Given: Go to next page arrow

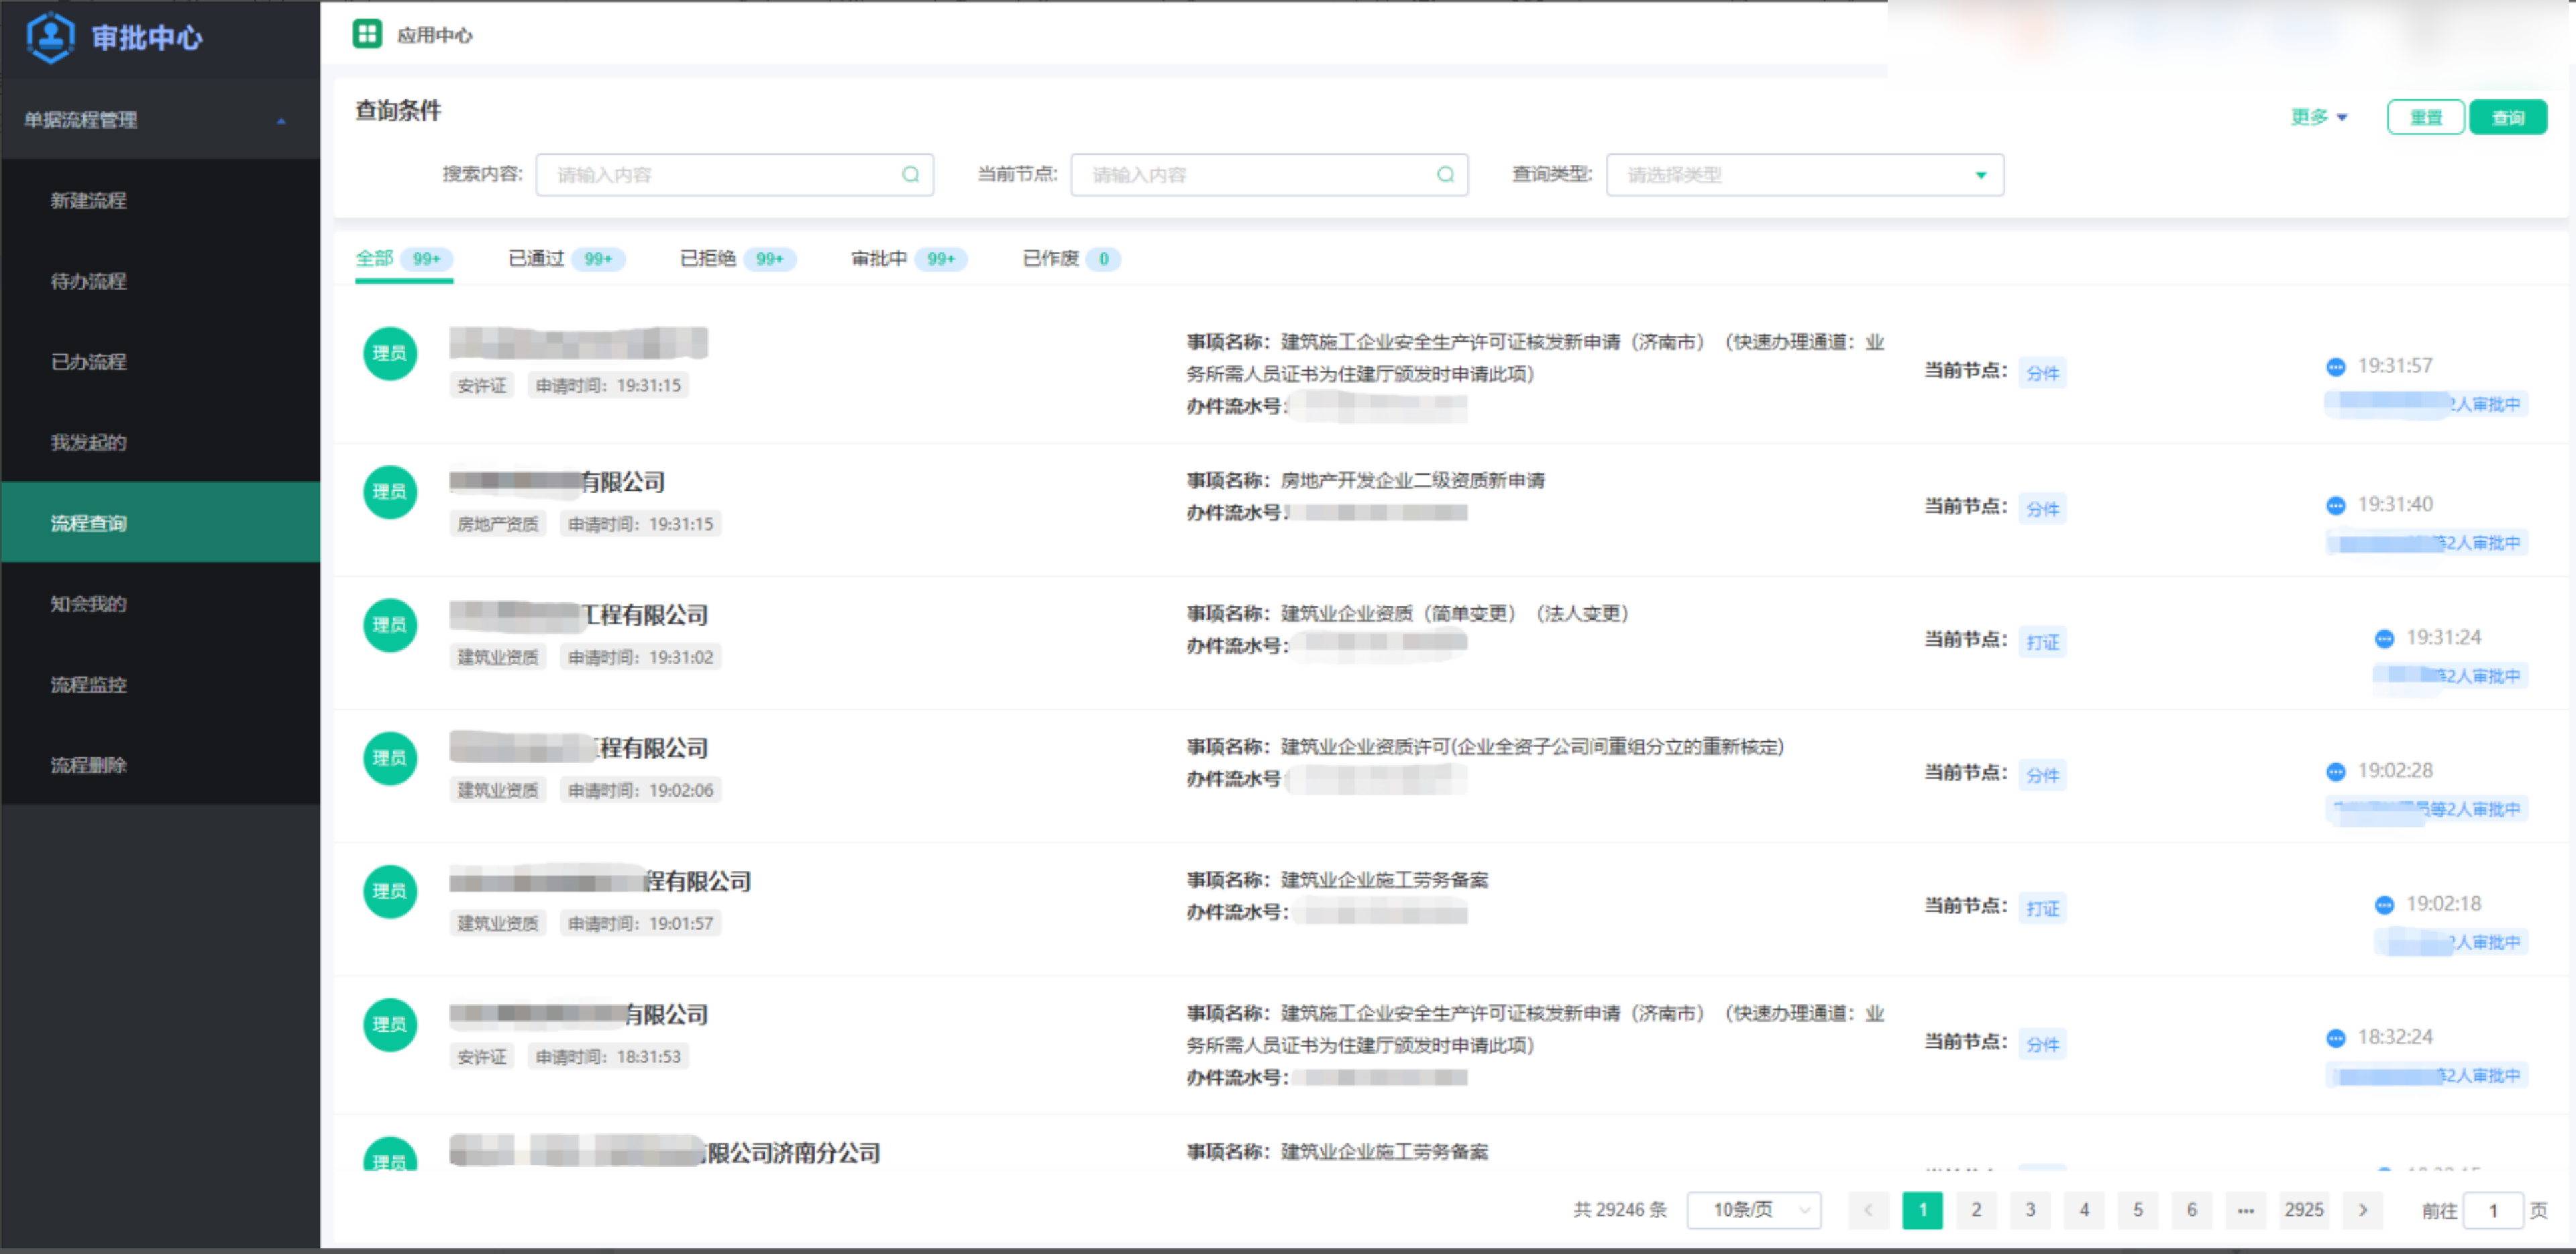Looking at the screenshot, I should [2363, 1210].
